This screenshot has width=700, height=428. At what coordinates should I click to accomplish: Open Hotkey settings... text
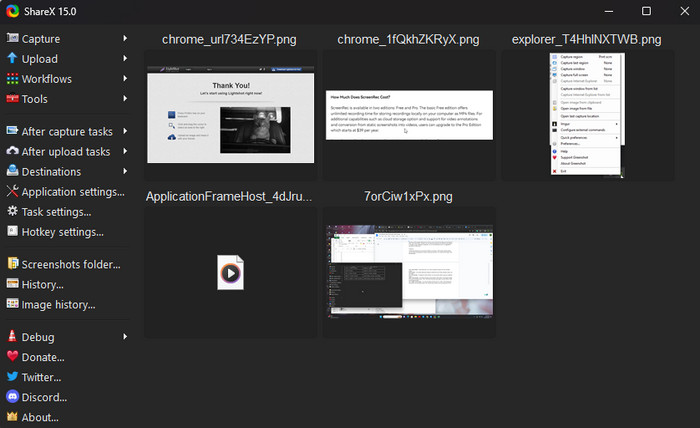pos(62,232)
